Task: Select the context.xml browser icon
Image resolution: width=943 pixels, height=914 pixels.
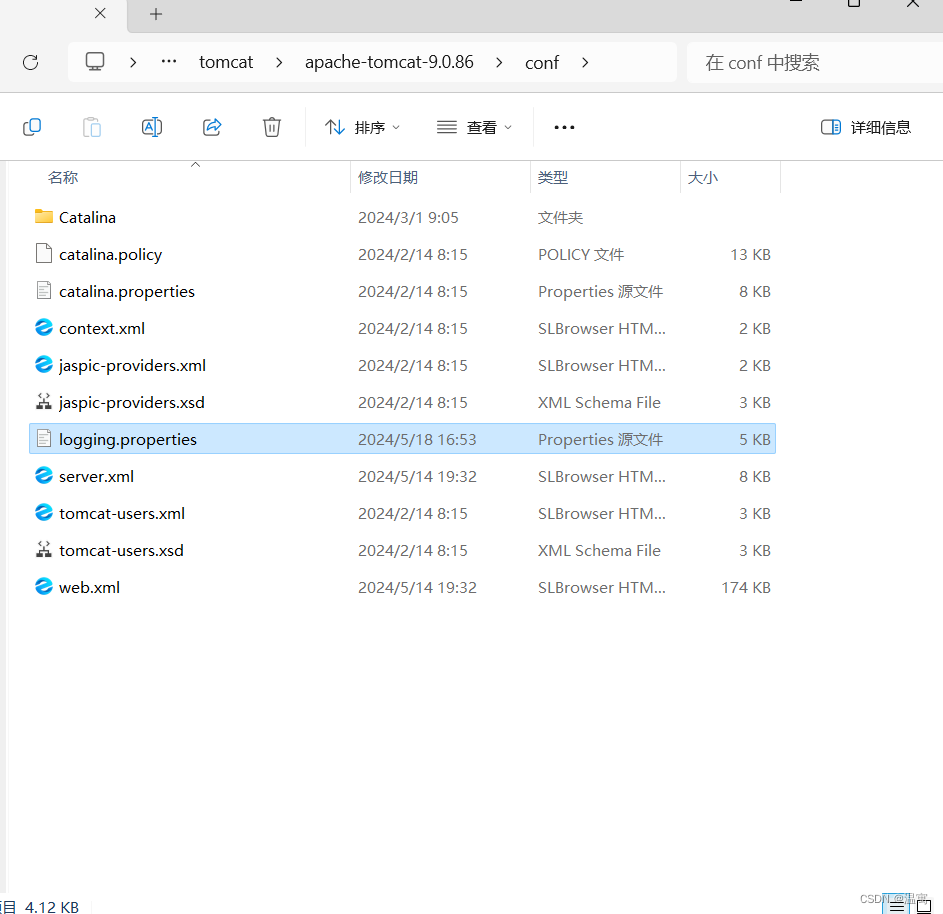Action: pyautogui.click(x=44, y=328)
